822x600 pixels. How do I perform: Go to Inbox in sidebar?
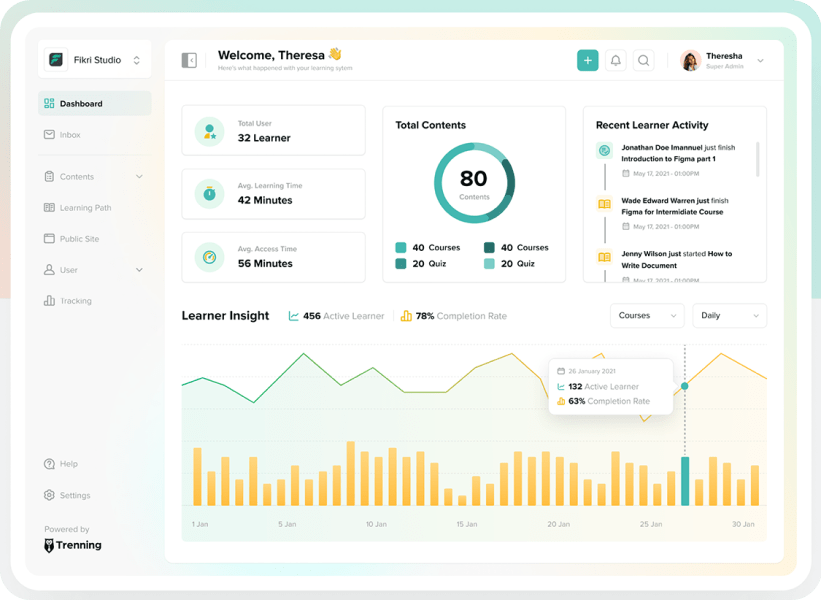70,135
